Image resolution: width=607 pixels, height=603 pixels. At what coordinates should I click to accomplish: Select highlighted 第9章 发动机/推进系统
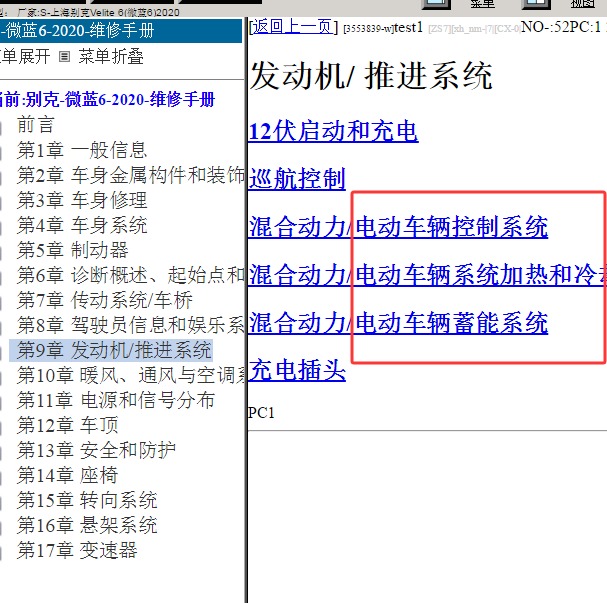(111, 350)
